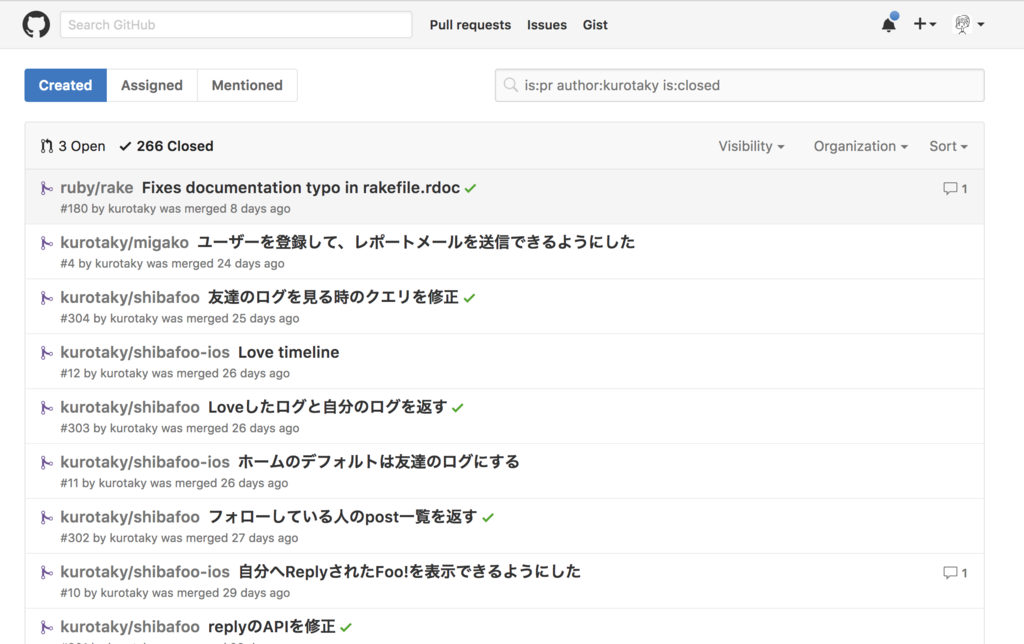Viewport: 1024px width, 644px height.
Task: Click the GitHub Octocat logo
Action: (x=36, y=25)
